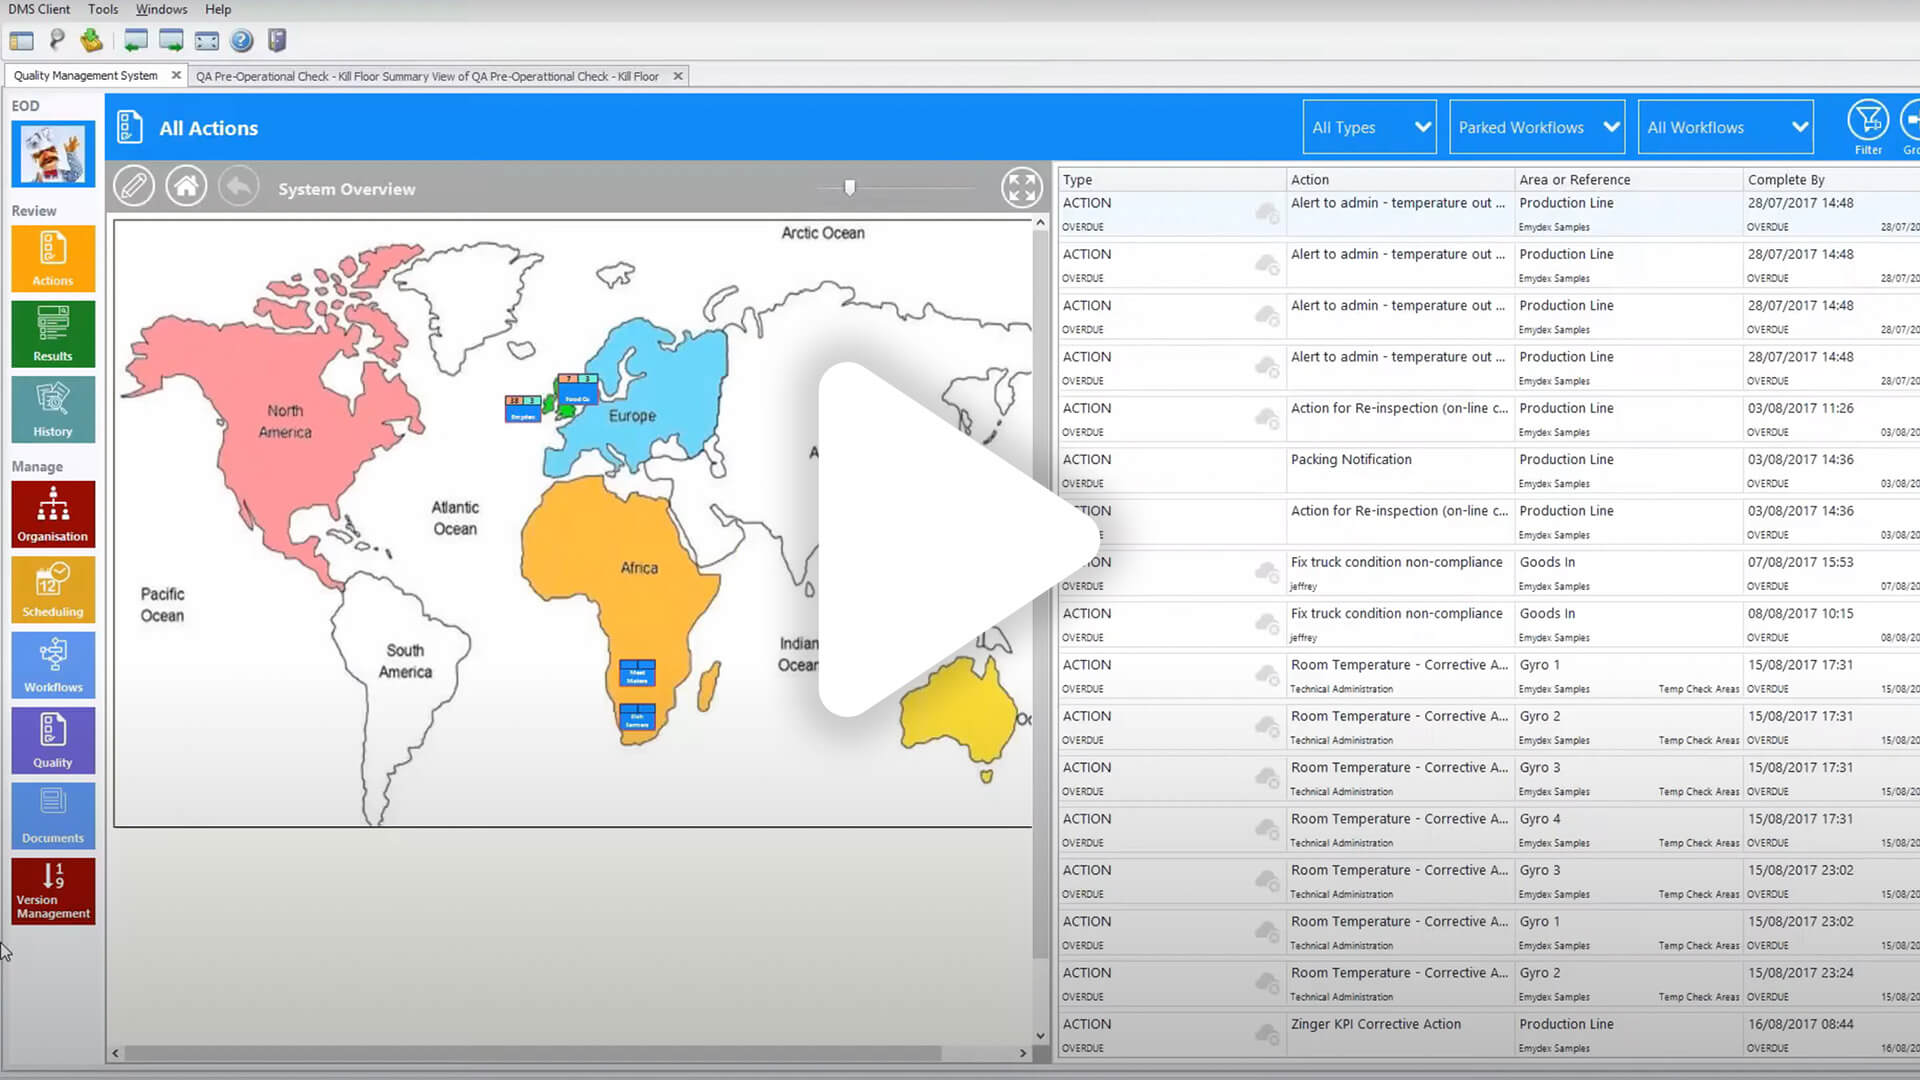Click the edit pencil icon above map
This screenshot has width=1920, height=1080.
[x=133, y=187]
